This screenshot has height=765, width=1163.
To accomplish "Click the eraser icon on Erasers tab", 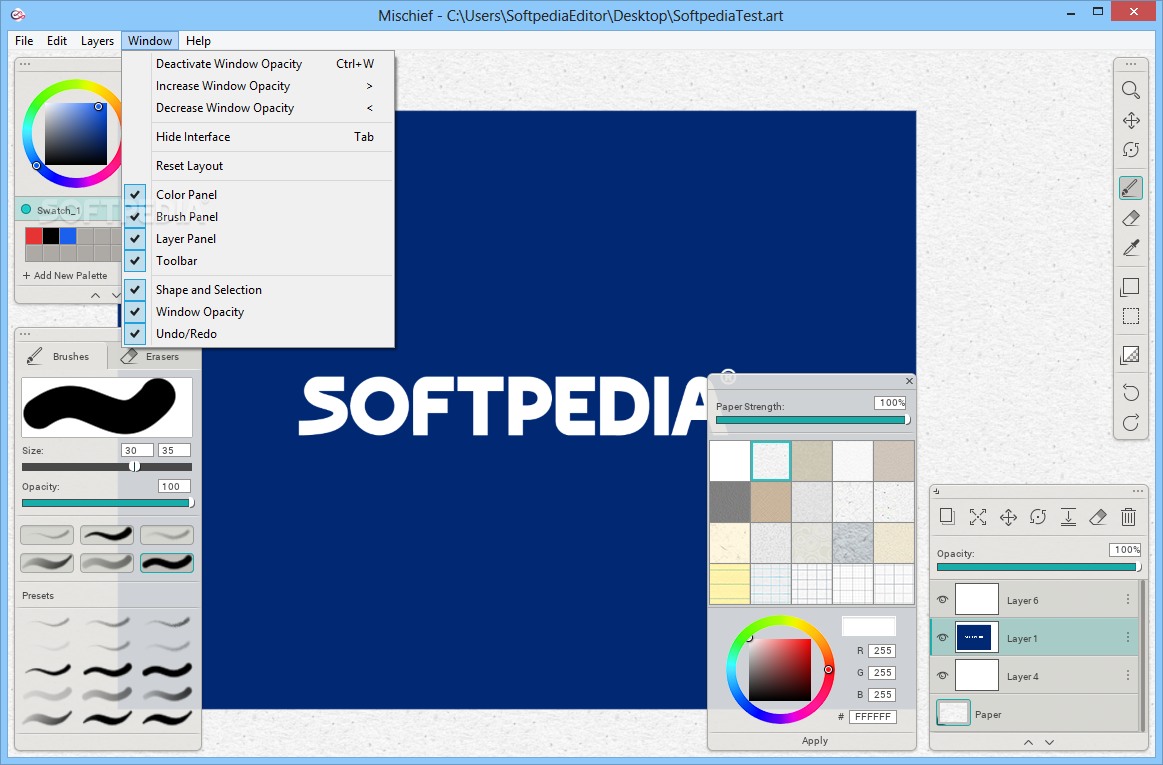I will pyautogui.click(x=129, y=356).
